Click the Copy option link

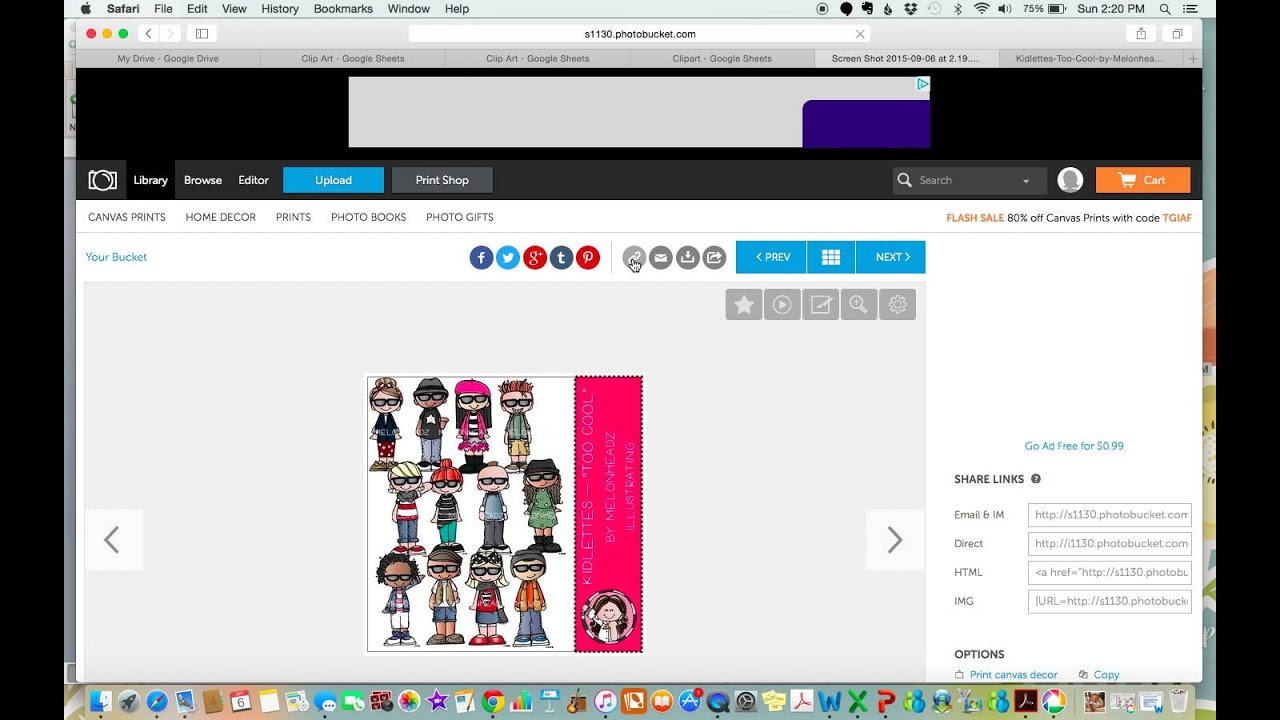(1106, 675)
